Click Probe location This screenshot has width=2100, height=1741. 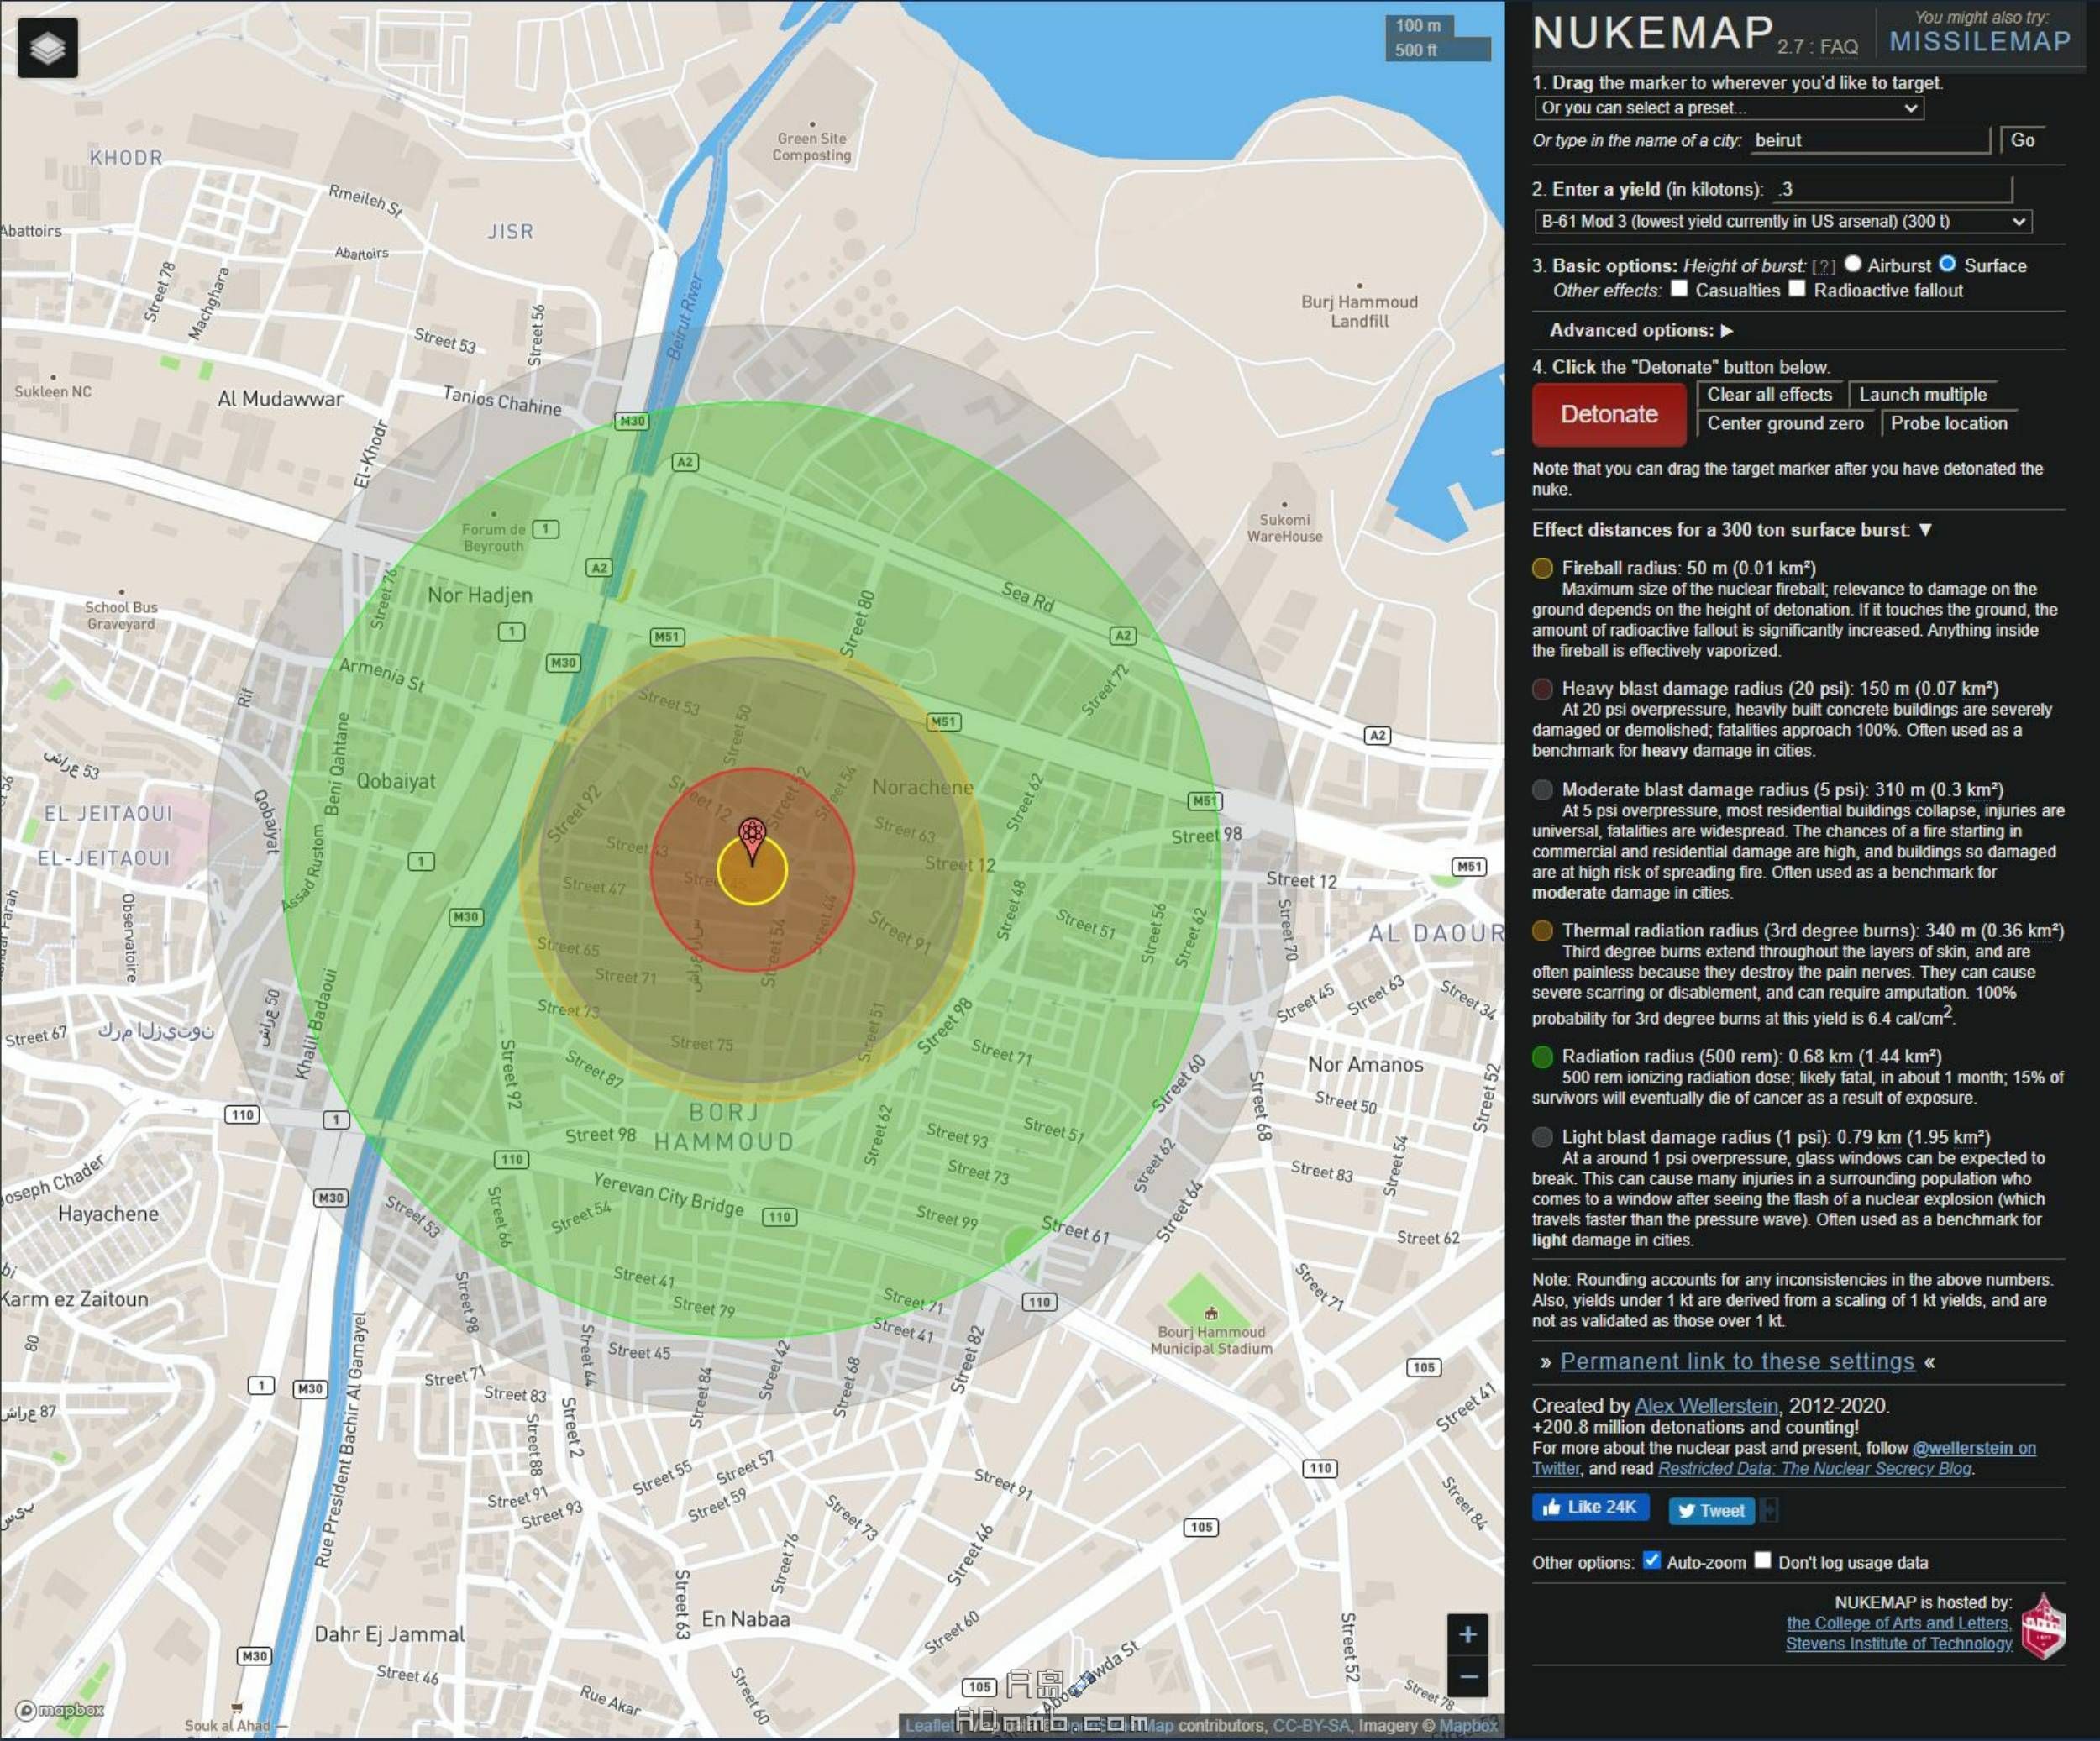point(1948,424)
